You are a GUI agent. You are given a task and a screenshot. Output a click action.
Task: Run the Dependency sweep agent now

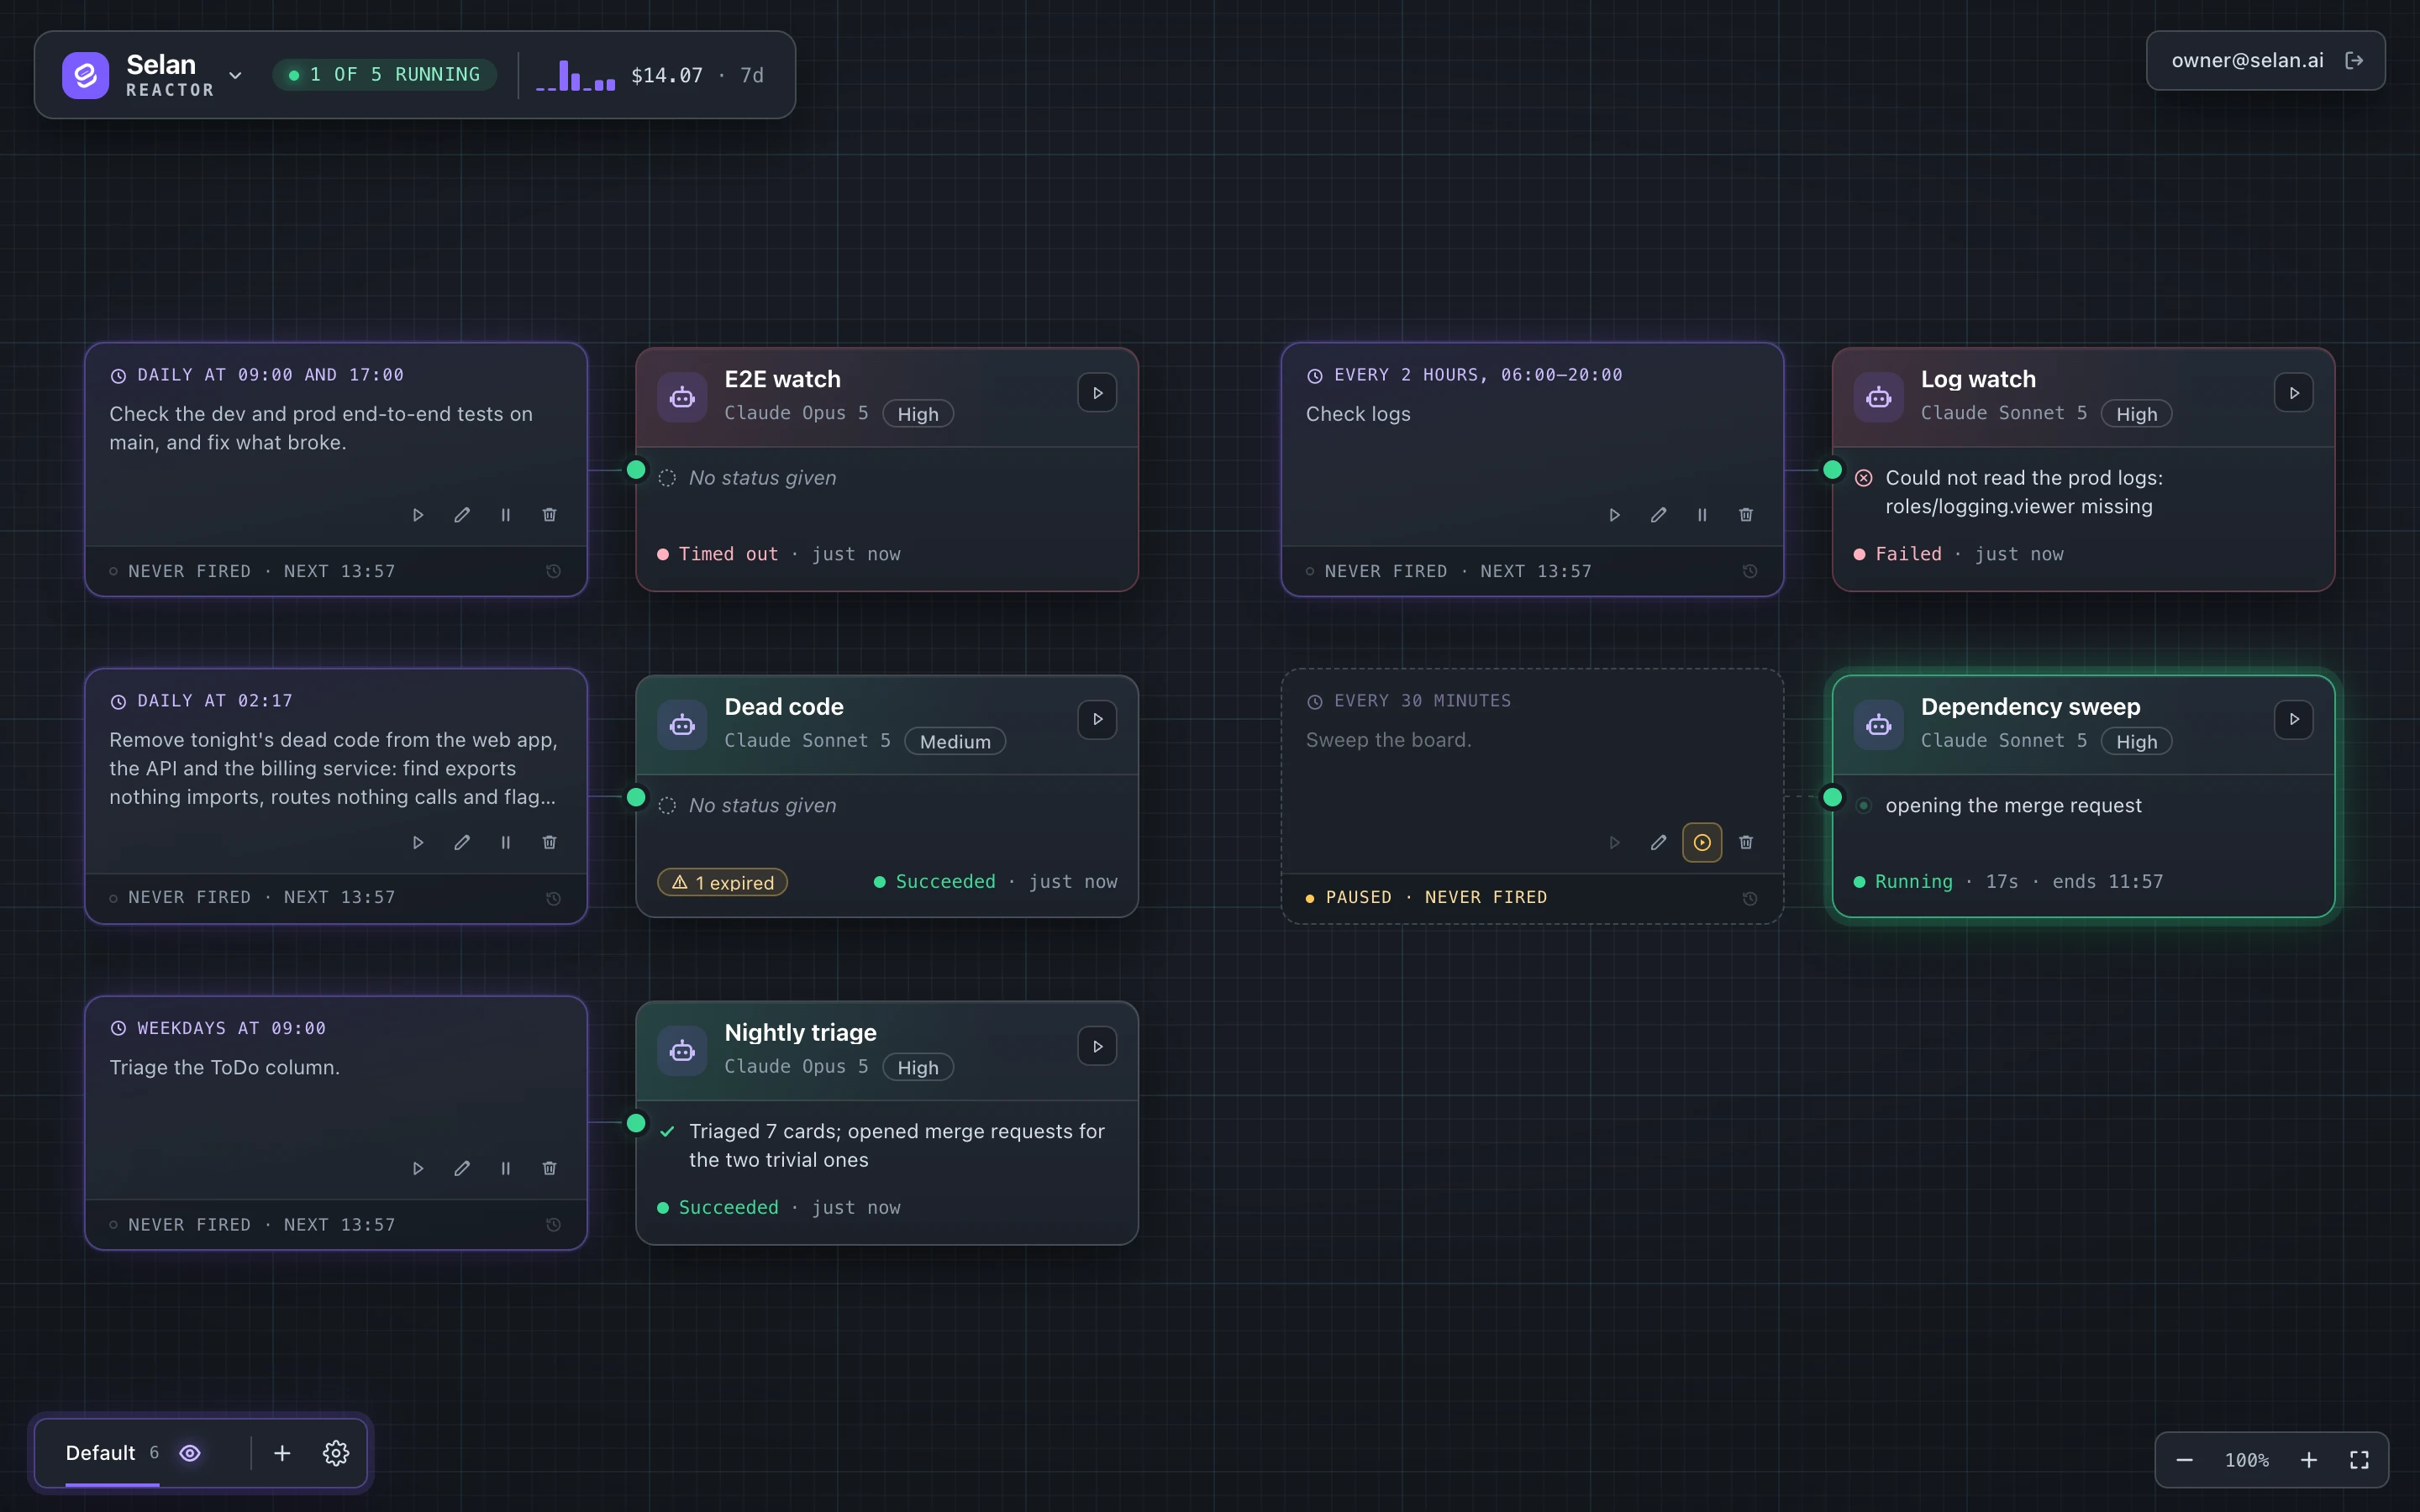click(x=2293, y=719)
